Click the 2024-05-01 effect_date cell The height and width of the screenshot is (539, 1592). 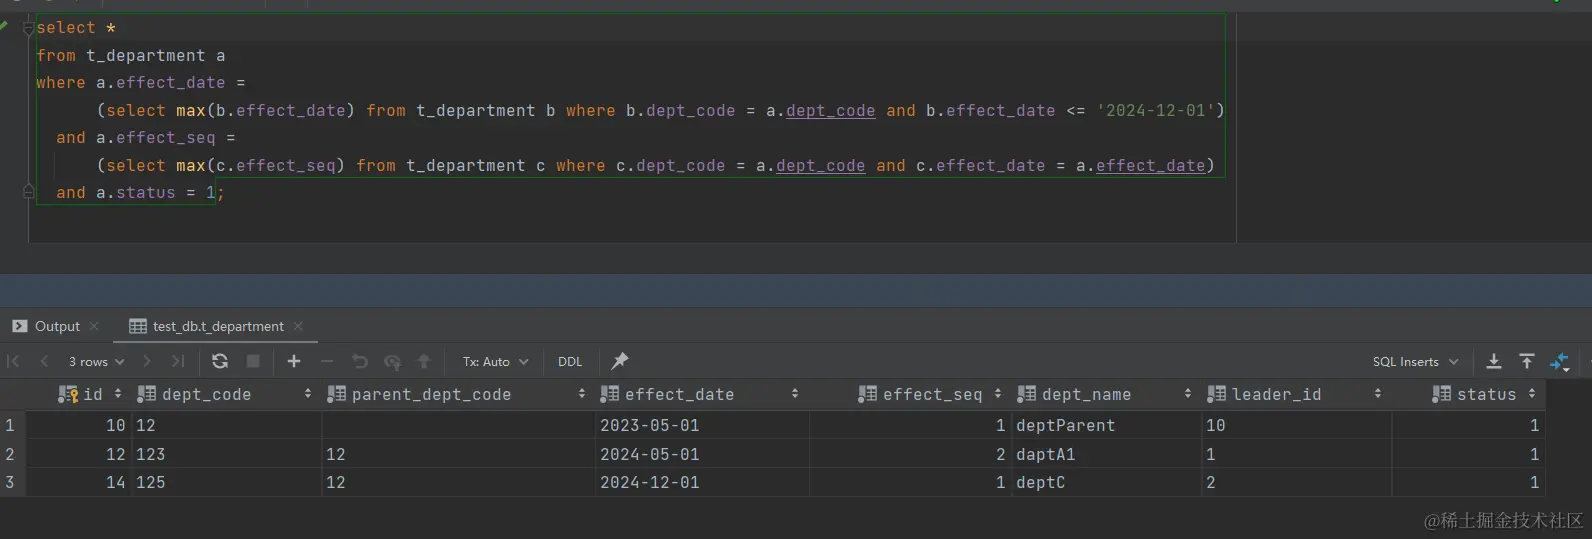[x=701, y=454]
